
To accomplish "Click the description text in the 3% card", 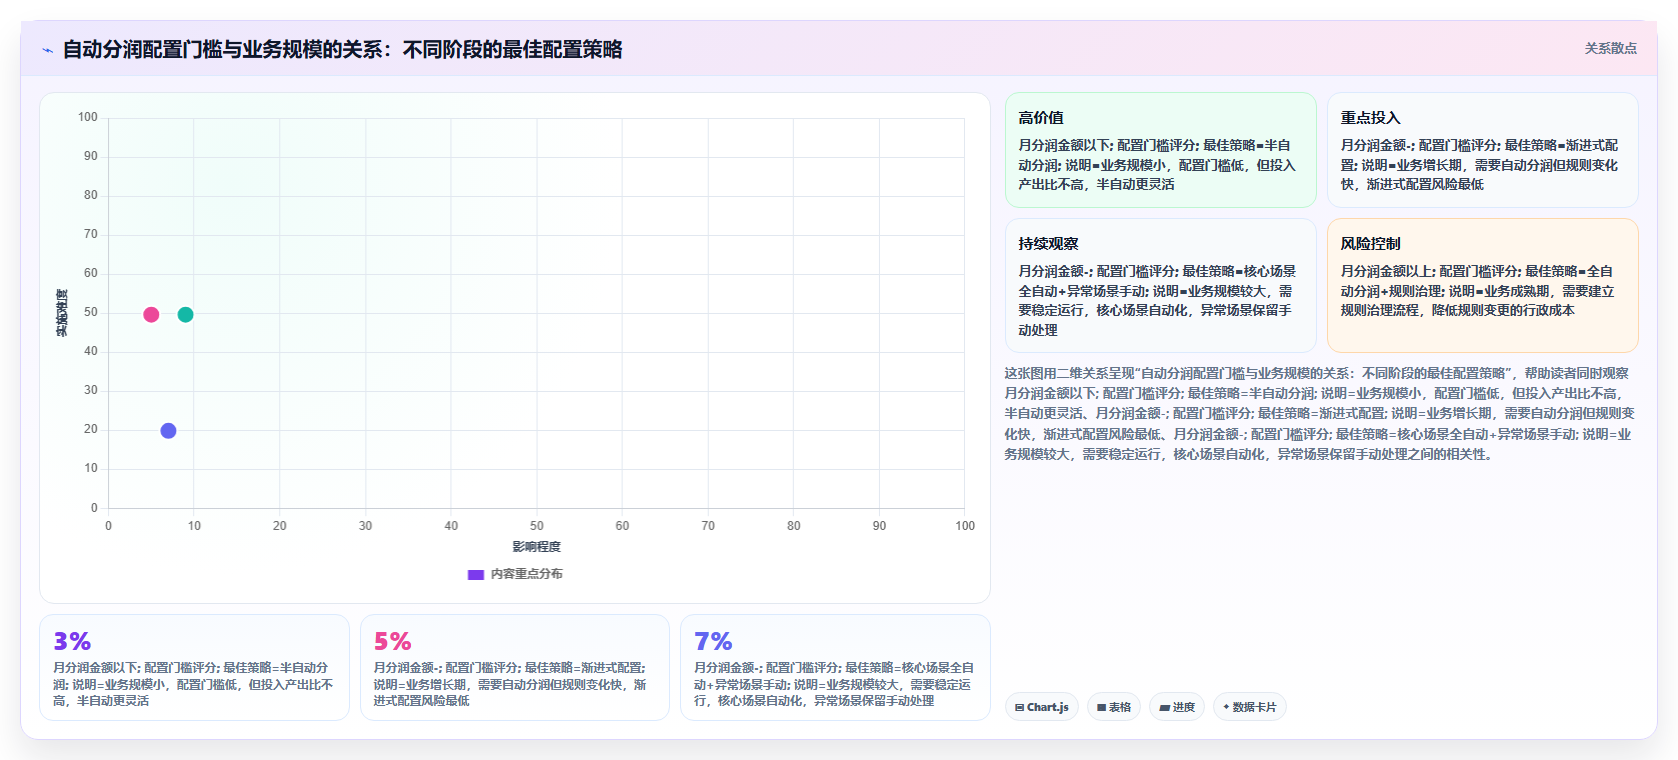I will click(x=193, y=684).
